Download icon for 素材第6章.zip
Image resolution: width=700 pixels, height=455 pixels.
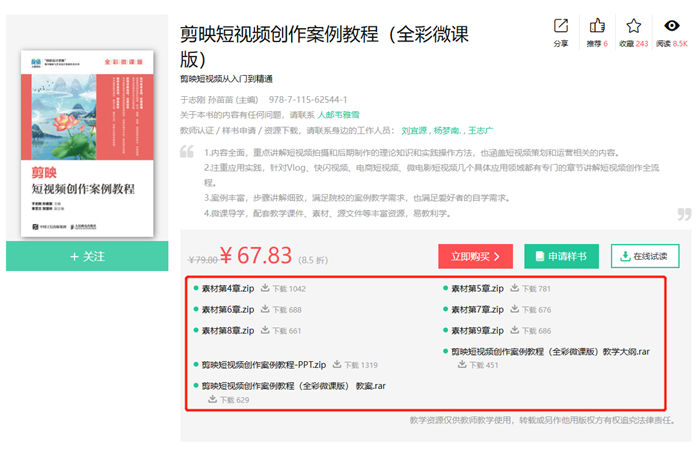265,309
